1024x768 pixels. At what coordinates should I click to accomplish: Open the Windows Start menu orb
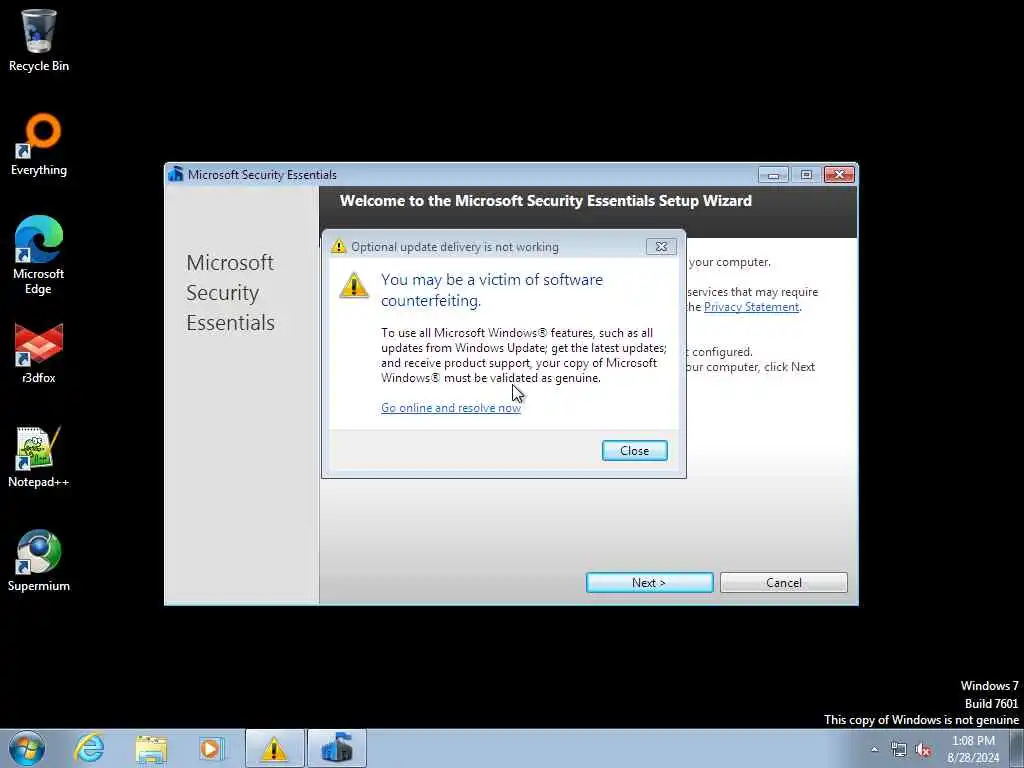click(x=27, y=748)
